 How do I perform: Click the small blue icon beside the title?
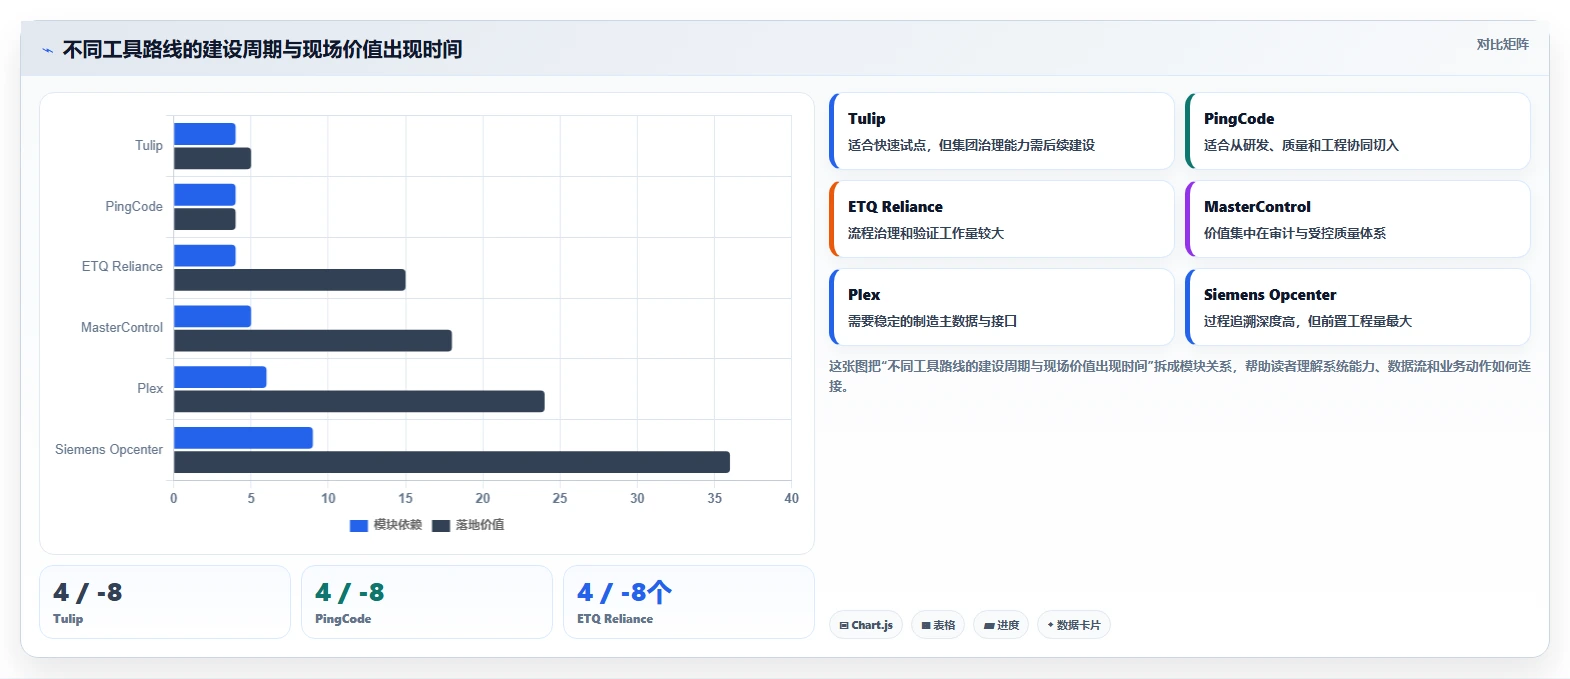(x=48, y=50)
